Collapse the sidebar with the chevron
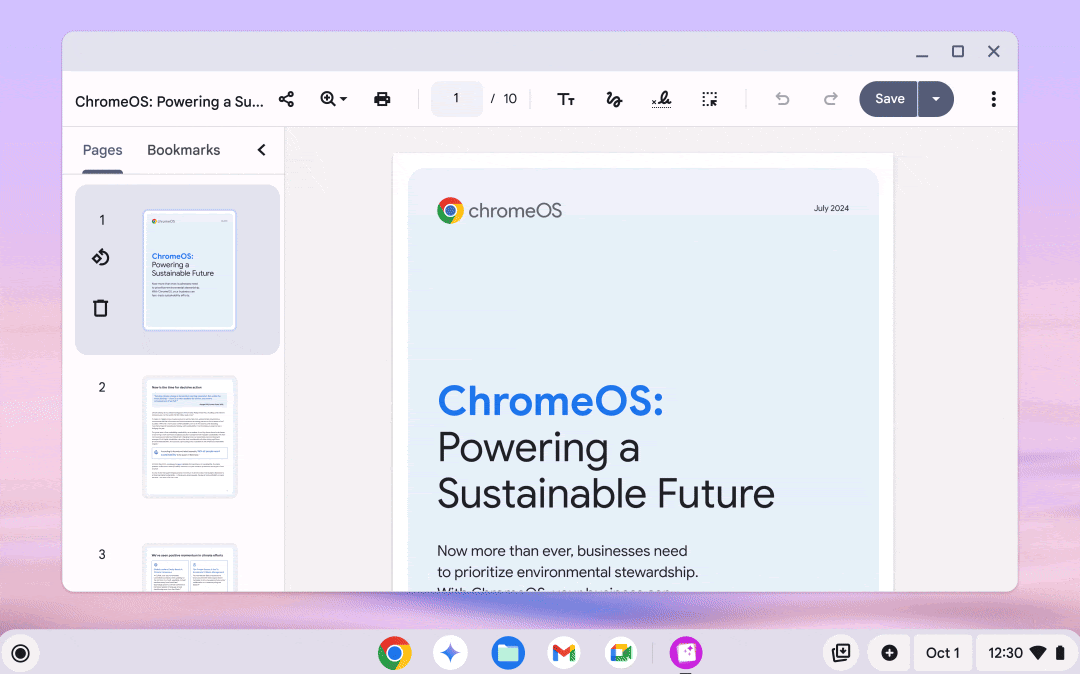 [262, 150]
